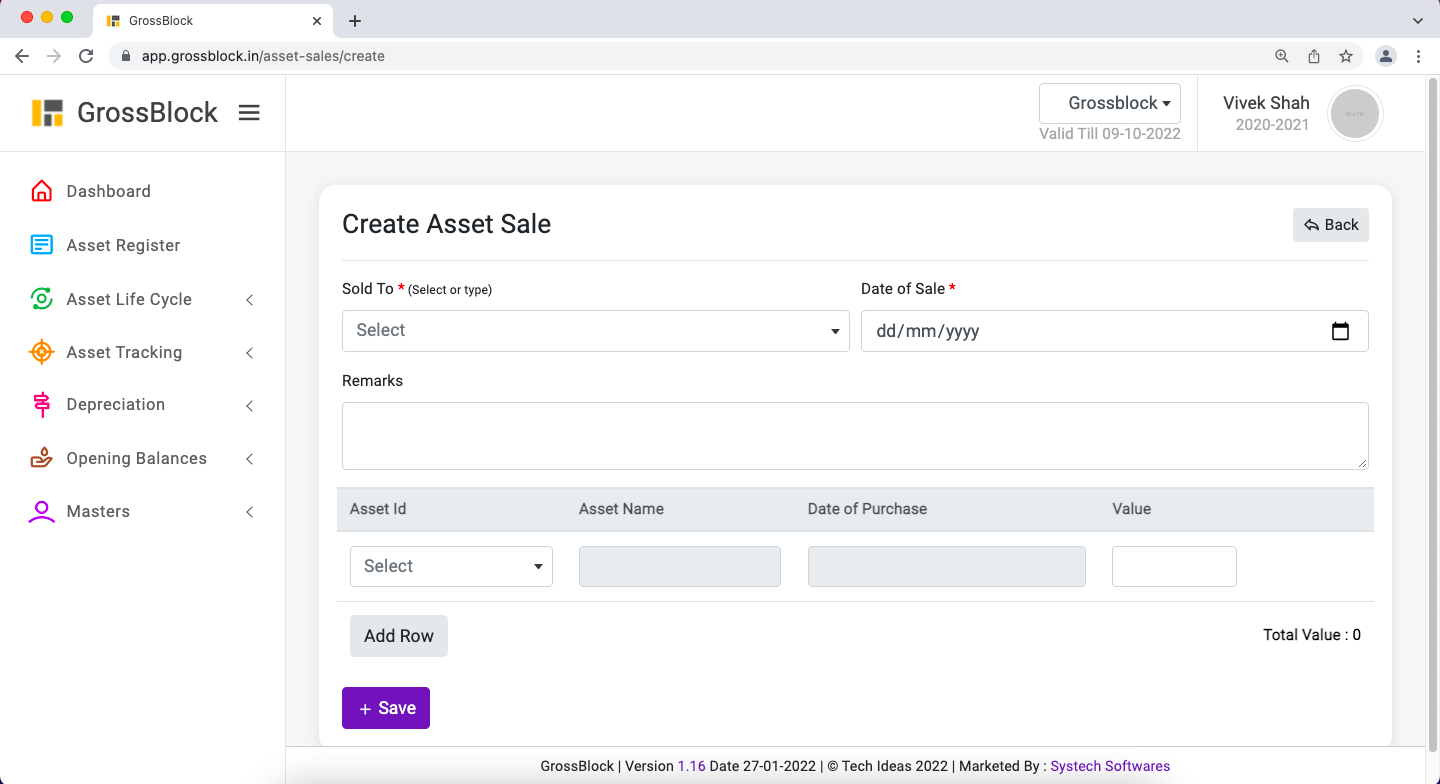The width and height of the screenshot is (1440, 784).
Task: Follow the Systech Softwares link
Action: pyautogui.click(x=1110, y=766)
